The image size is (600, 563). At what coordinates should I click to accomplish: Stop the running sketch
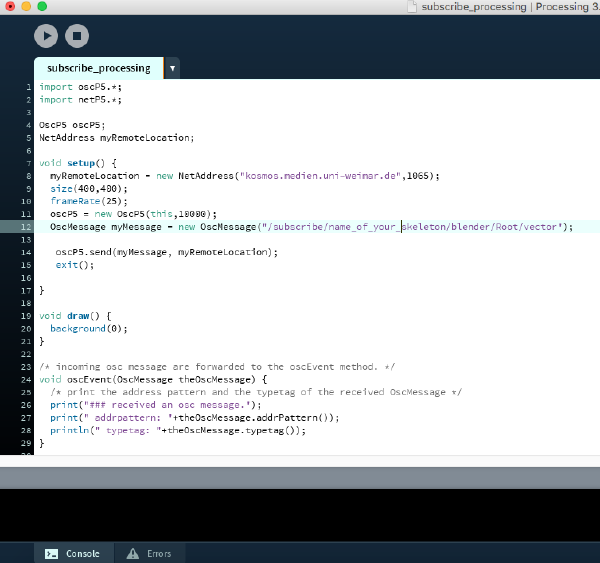point(77,36)
